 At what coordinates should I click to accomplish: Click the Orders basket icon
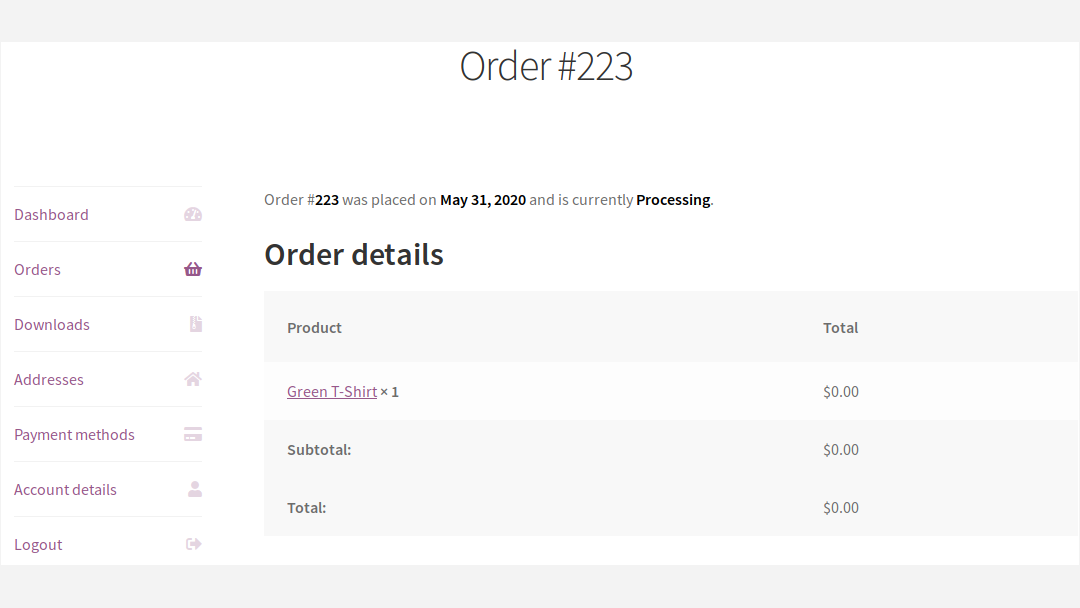pos(193,269)
